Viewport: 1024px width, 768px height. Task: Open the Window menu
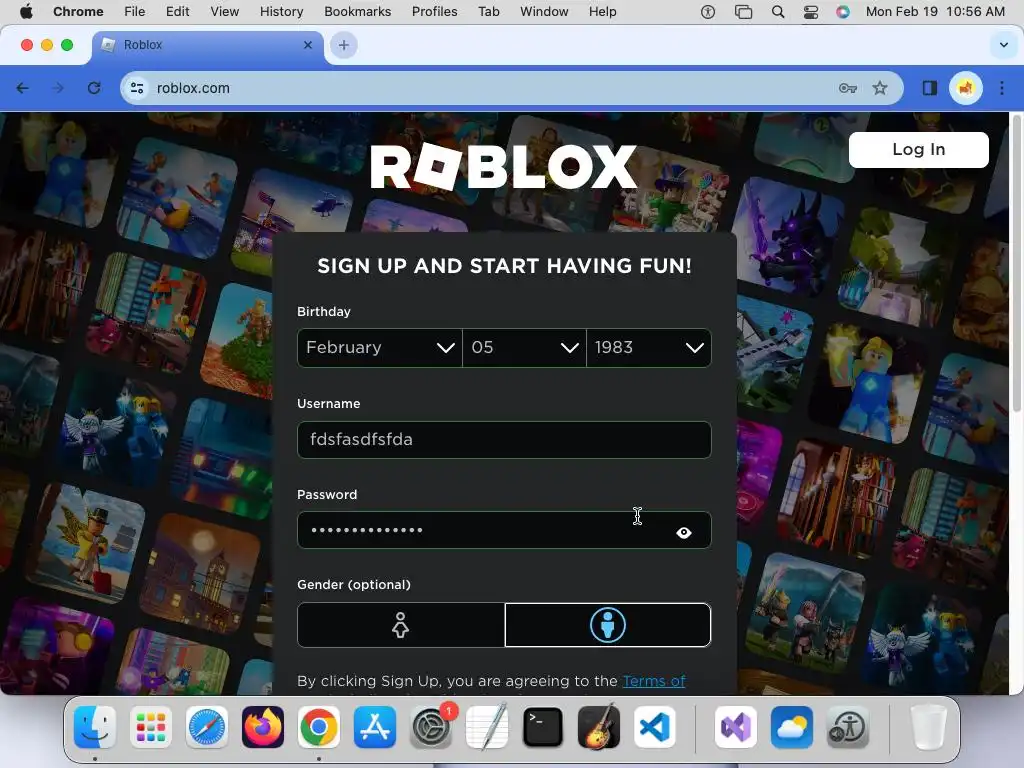point(544,11)
